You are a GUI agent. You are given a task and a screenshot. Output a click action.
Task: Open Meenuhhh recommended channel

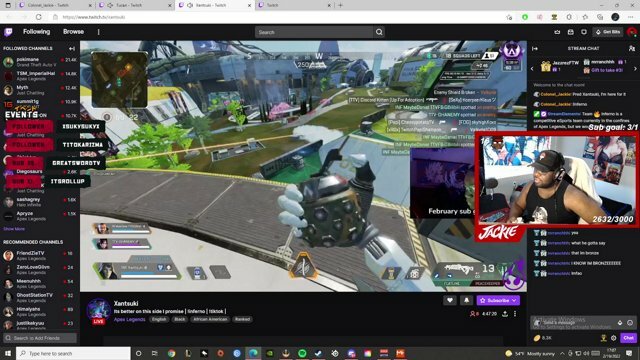pyautogui.click(x=40, y=283)
